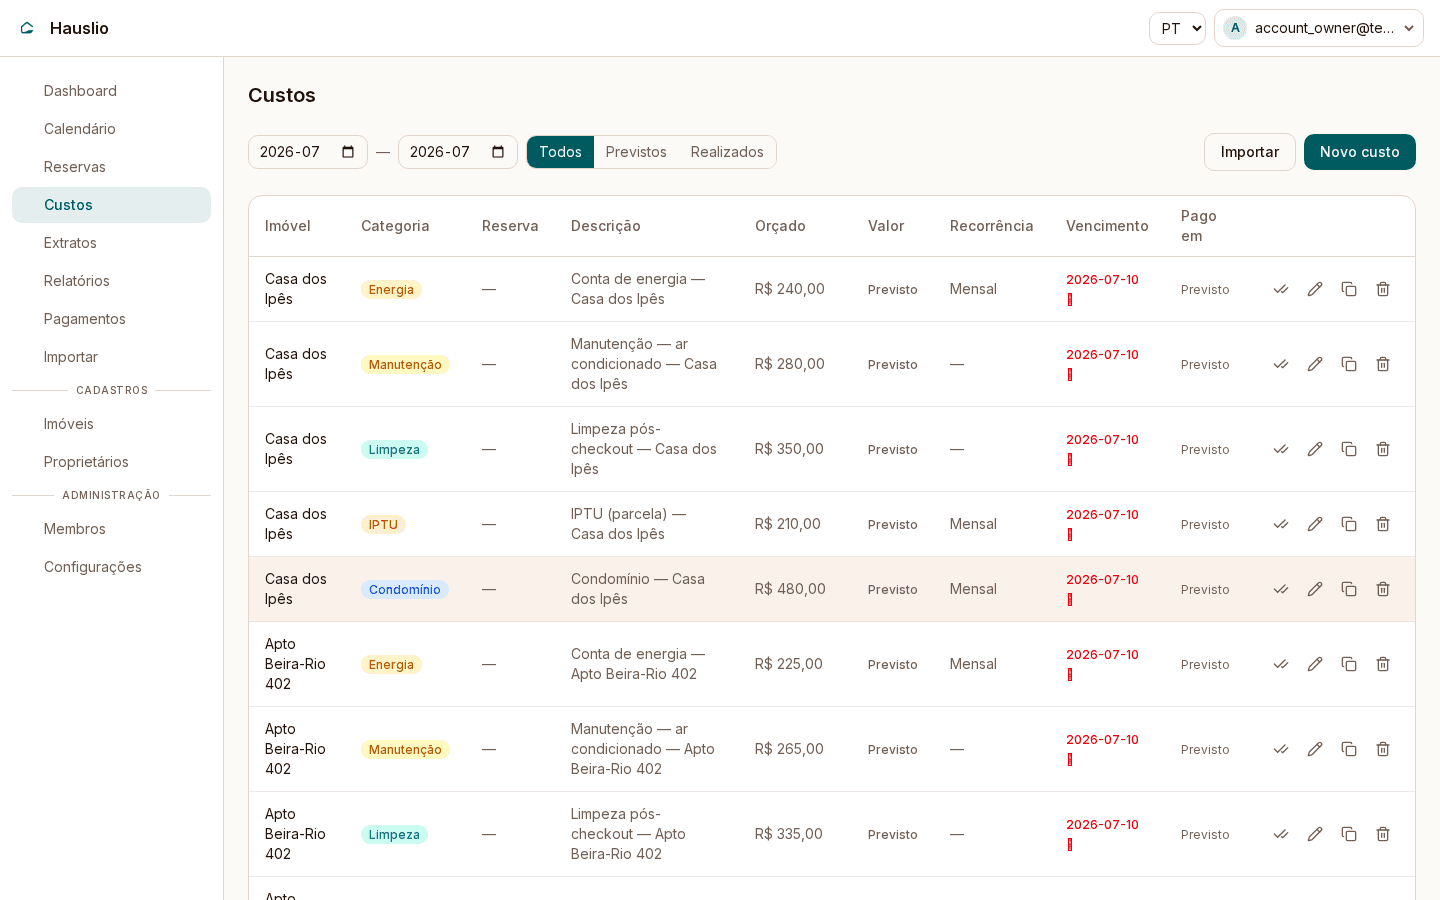This screenshot has height=900, width=1440.
Task: Open Importar in the sidebar
Action: tap(111, 357)
